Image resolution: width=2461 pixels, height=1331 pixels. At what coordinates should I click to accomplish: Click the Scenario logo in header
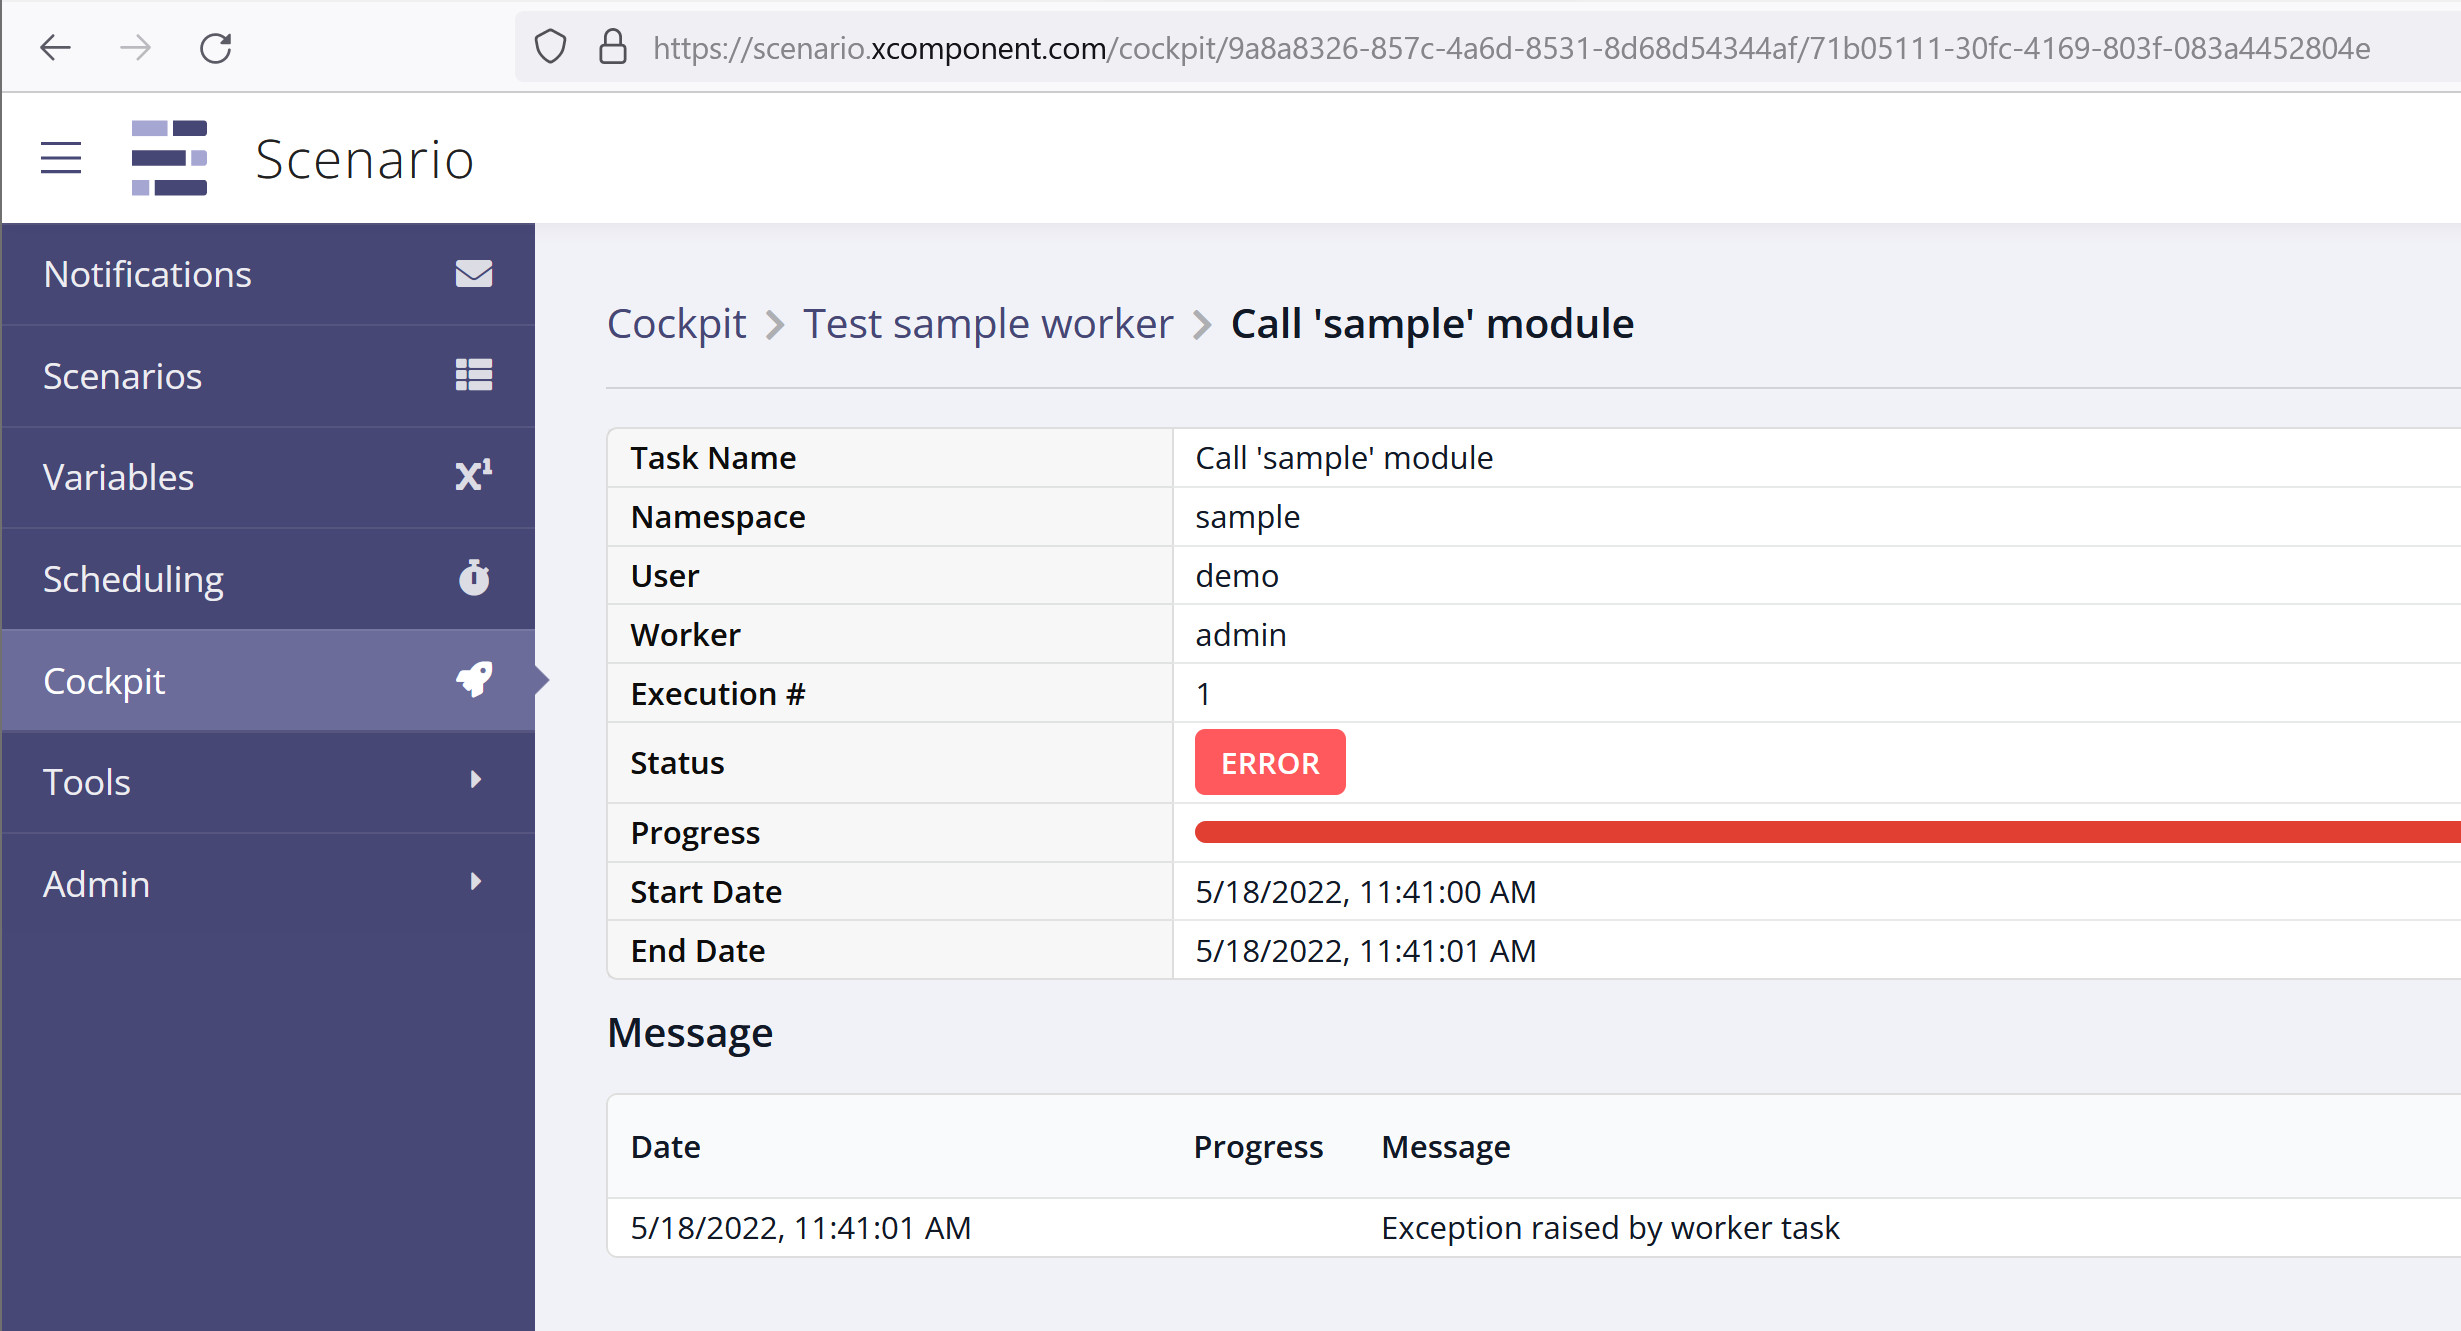coord(170,157)
